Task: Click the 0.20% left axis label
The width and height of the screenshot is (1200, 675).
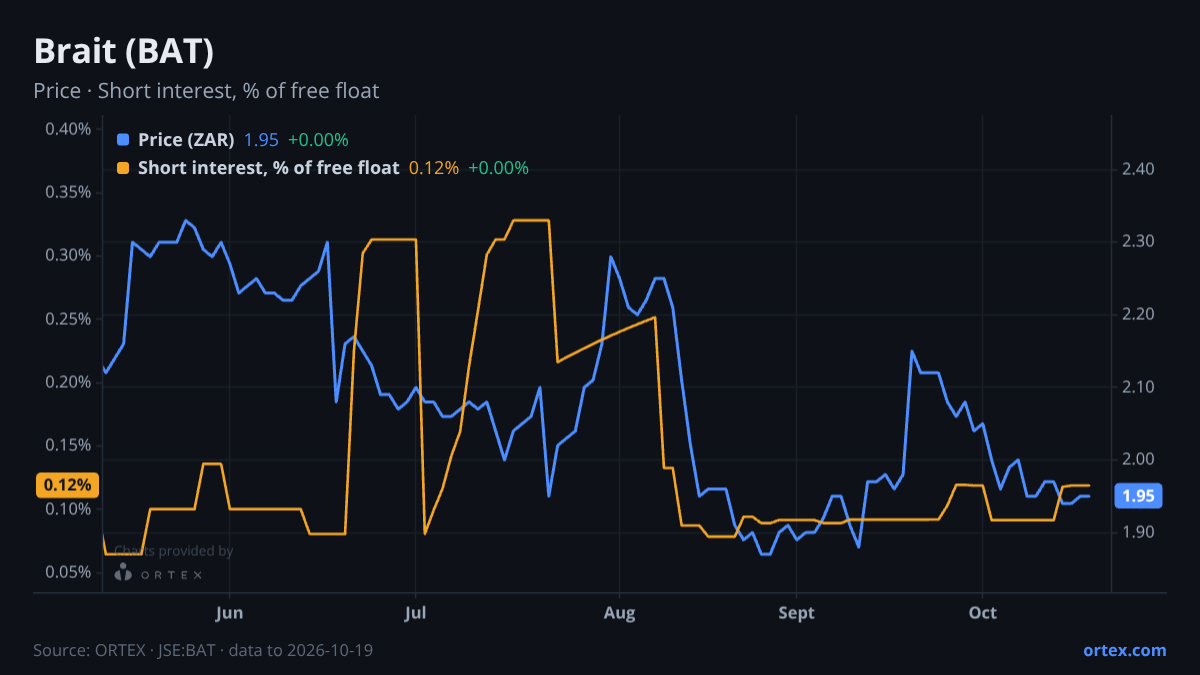Action: tap(68, 382)
